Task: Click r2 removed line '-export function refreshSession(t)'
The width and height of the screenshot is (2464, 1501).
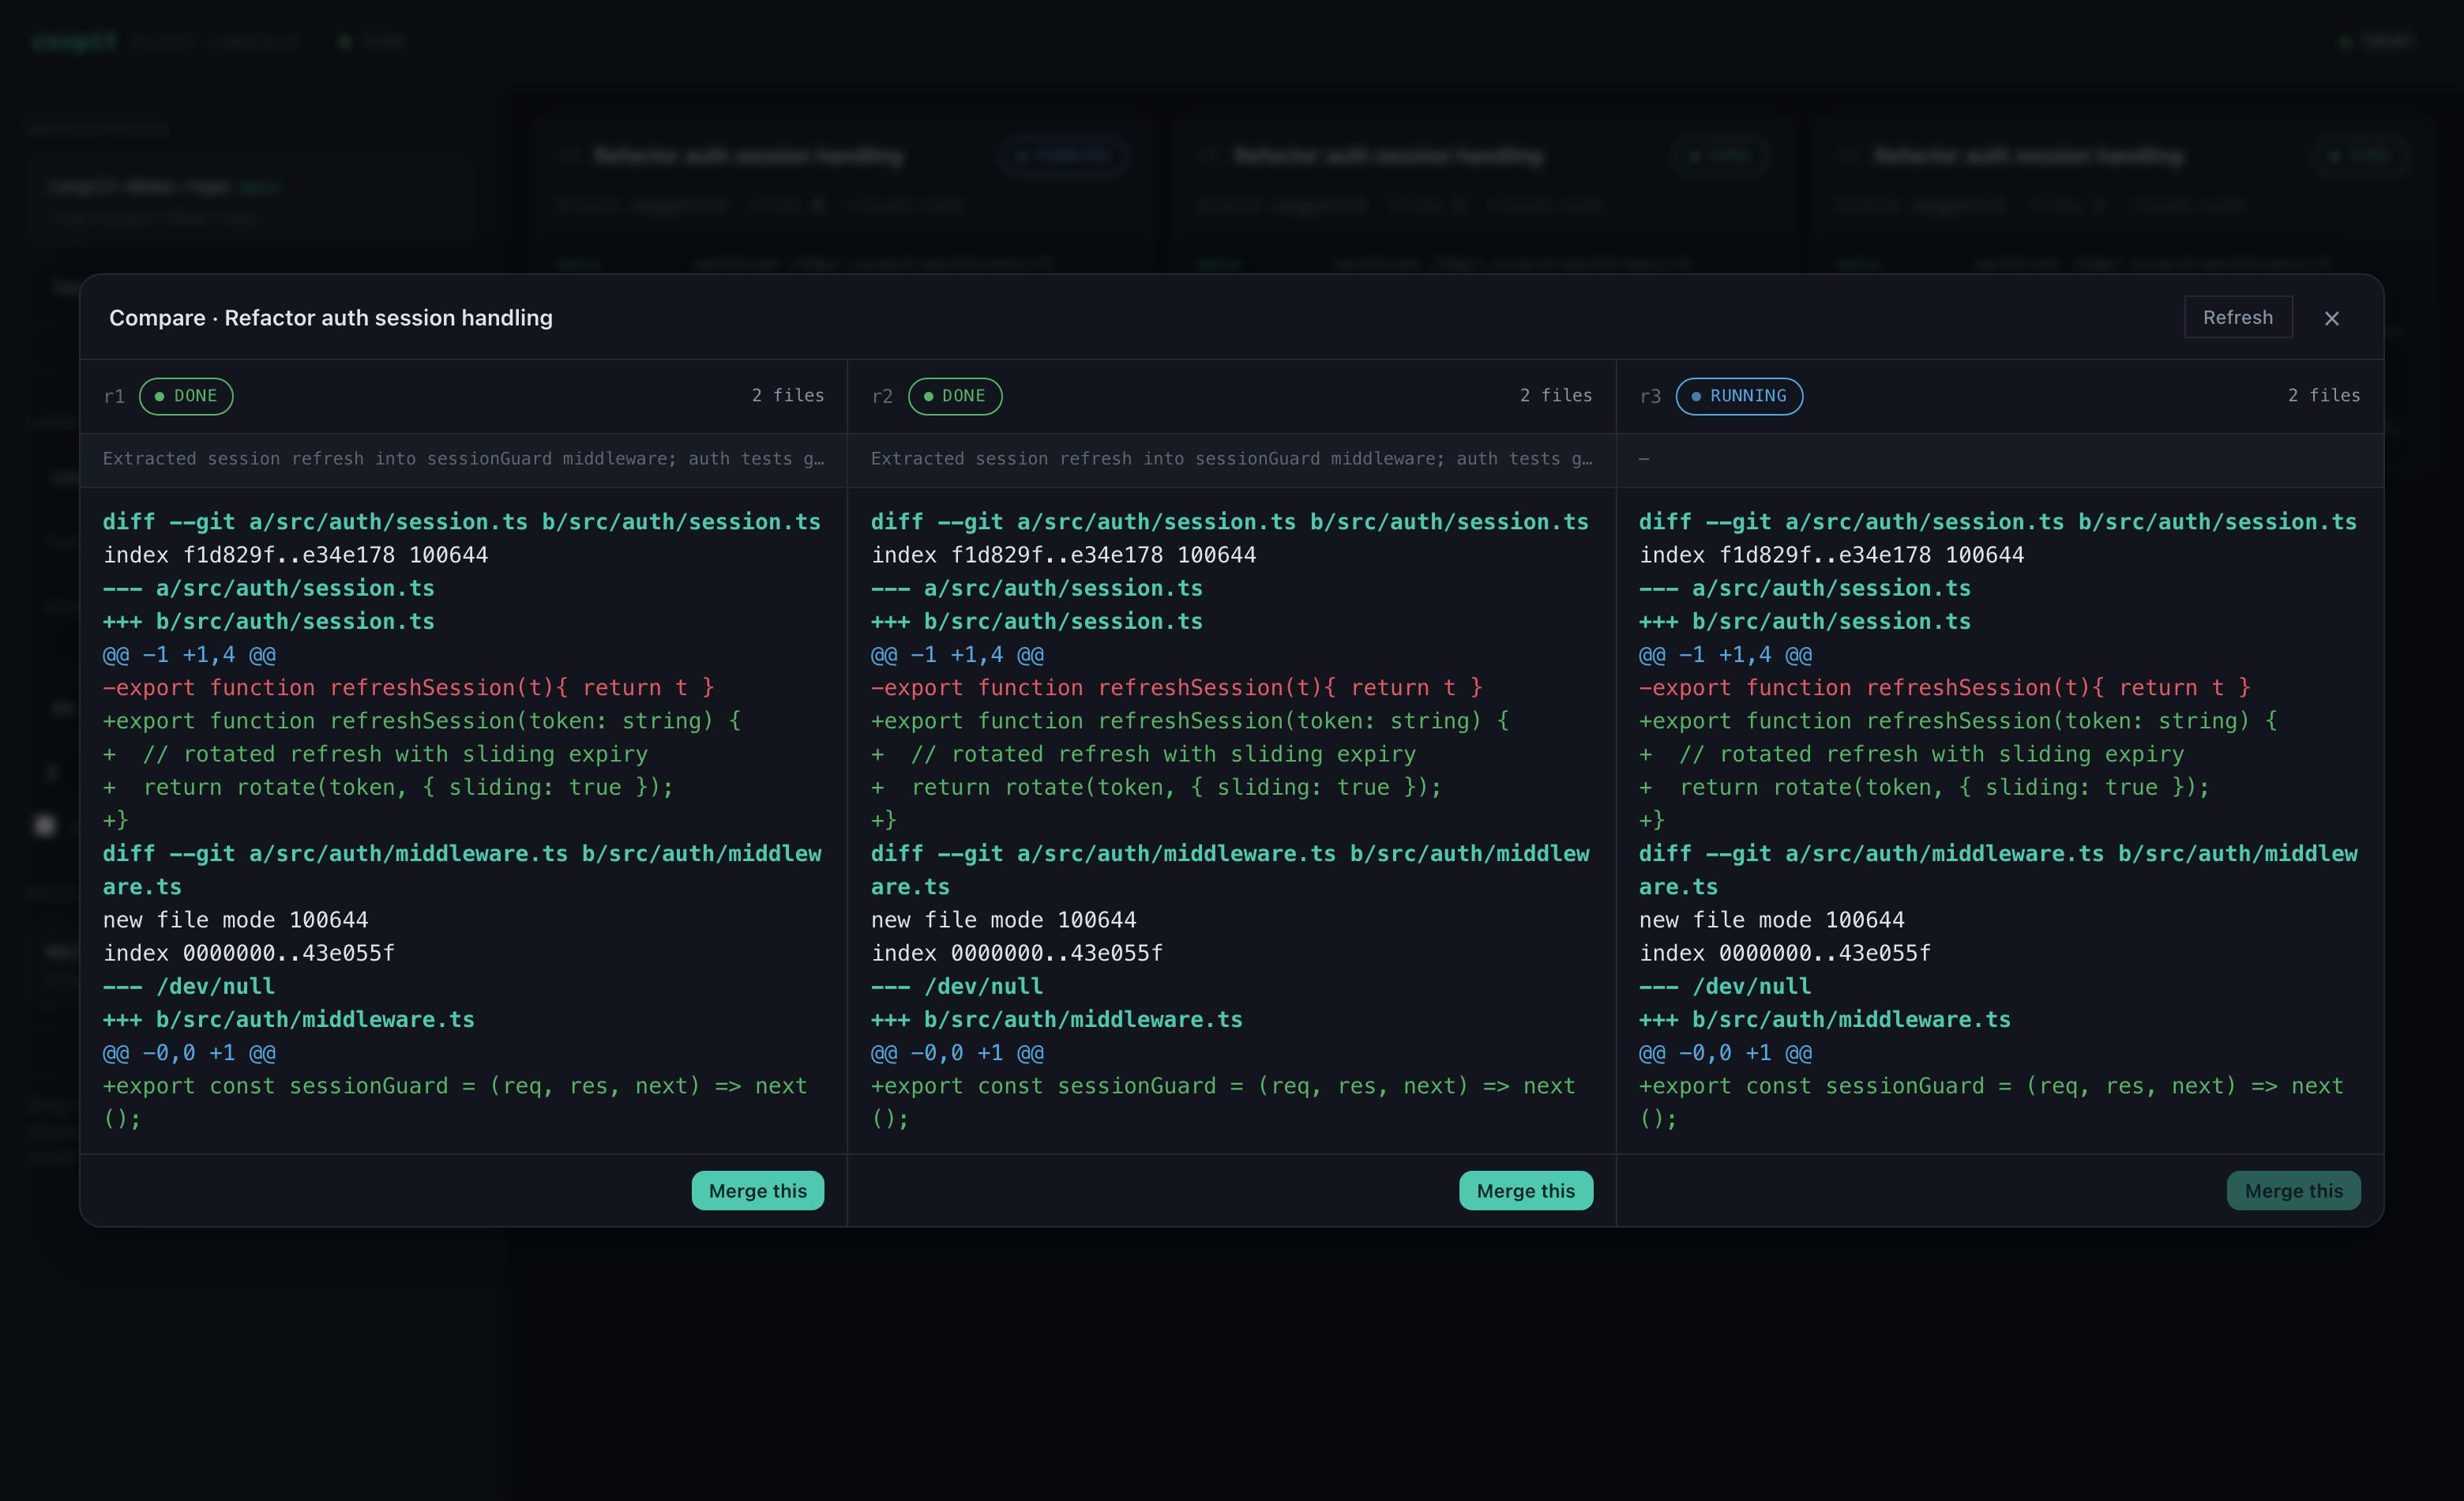Action: pos(1177,688)
